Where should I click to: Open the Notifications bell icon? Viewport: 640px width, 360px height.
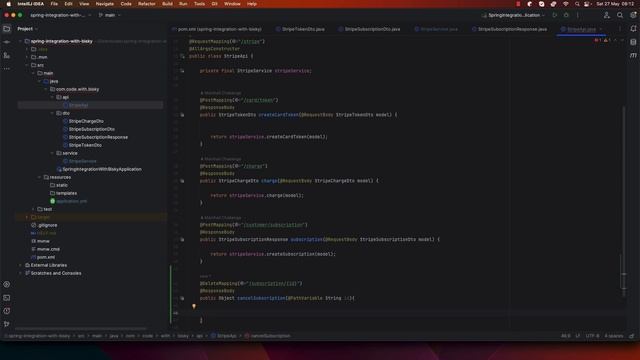pos(633,29)
